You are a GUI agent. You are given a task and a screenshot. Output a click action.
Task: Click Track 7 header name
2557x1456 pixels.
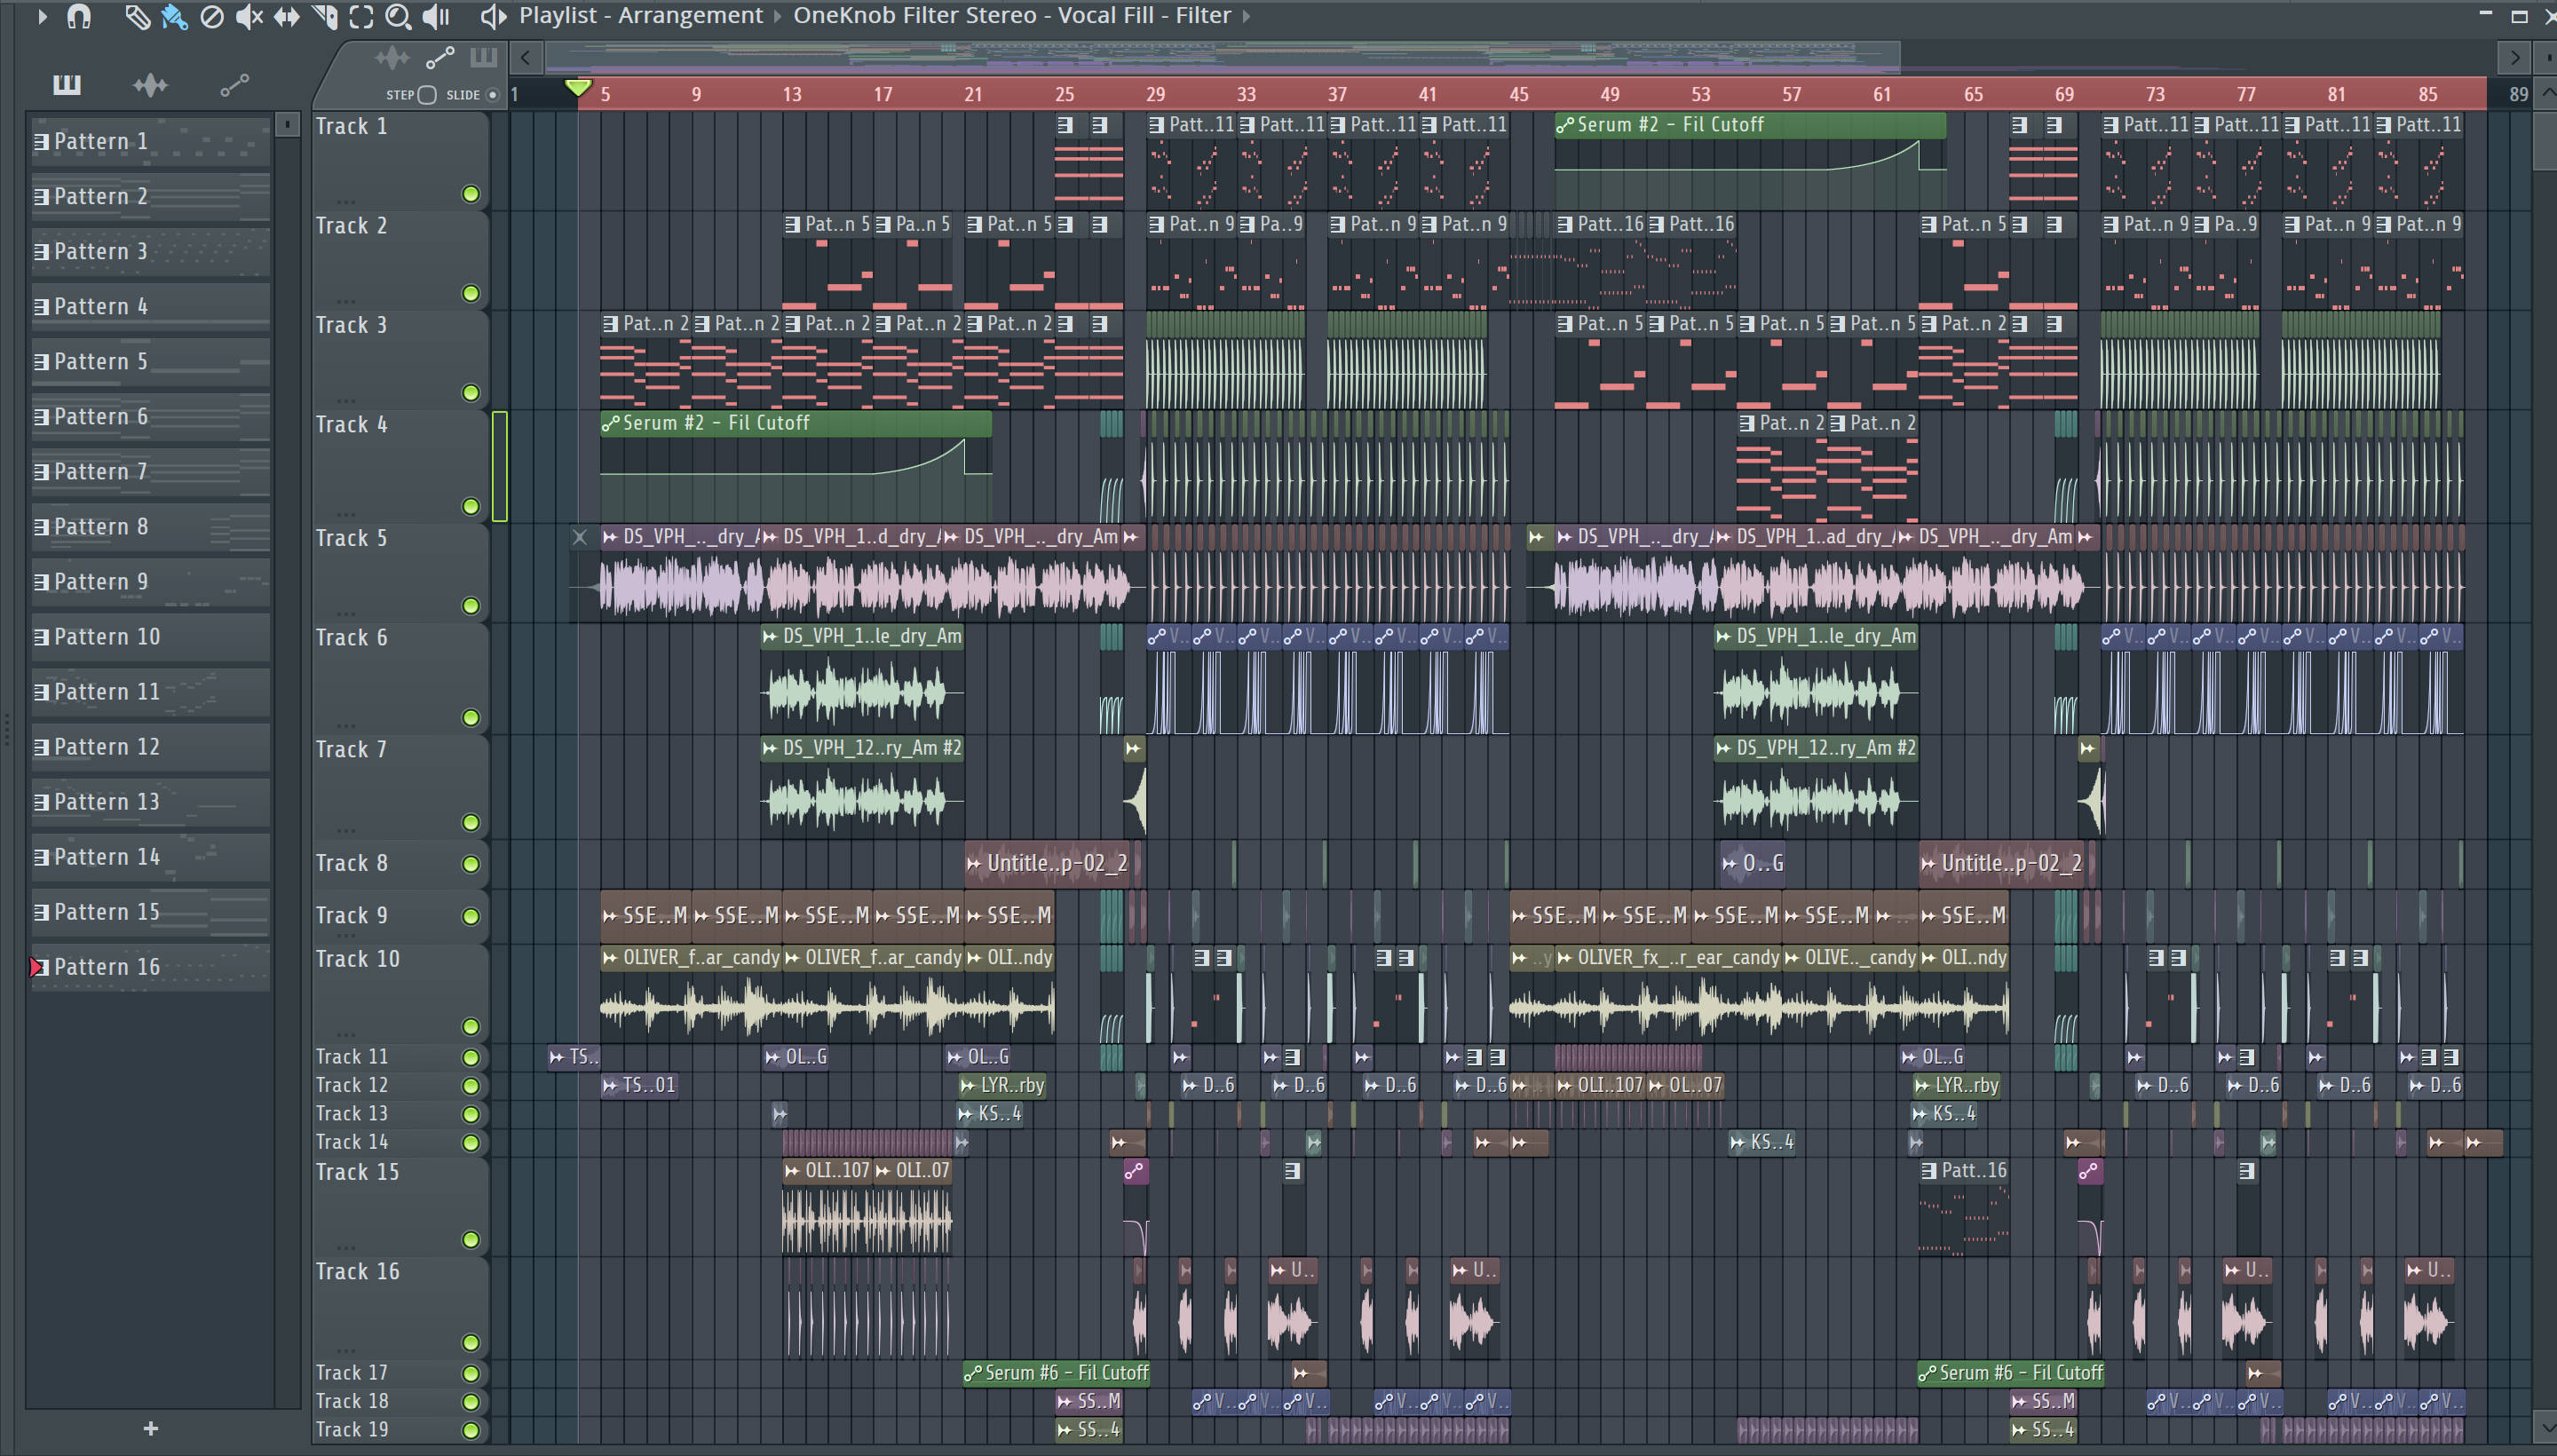tap(350, 750)
